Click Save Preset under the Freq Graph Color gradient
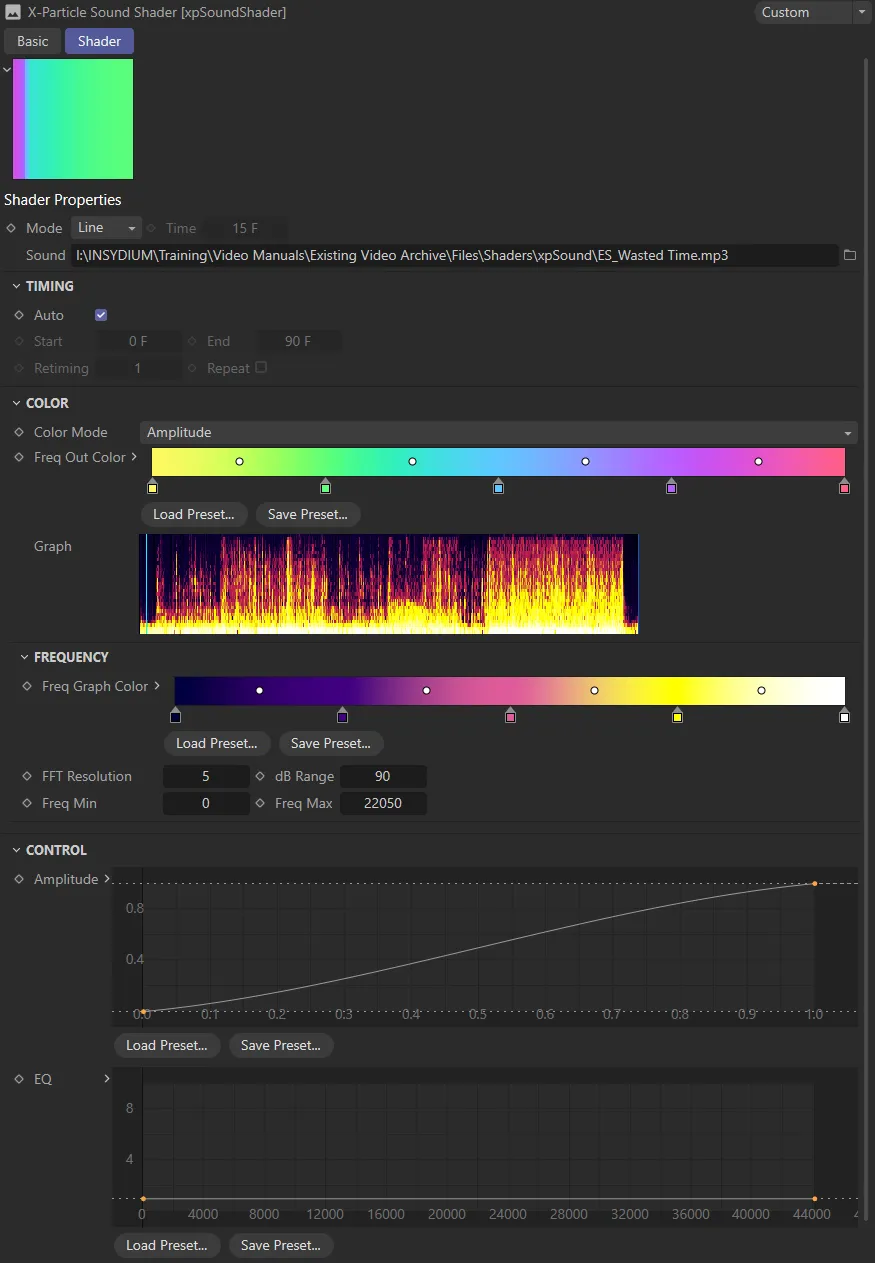Viewport: 875px width, 1263px height. click(x=331, y=743)
